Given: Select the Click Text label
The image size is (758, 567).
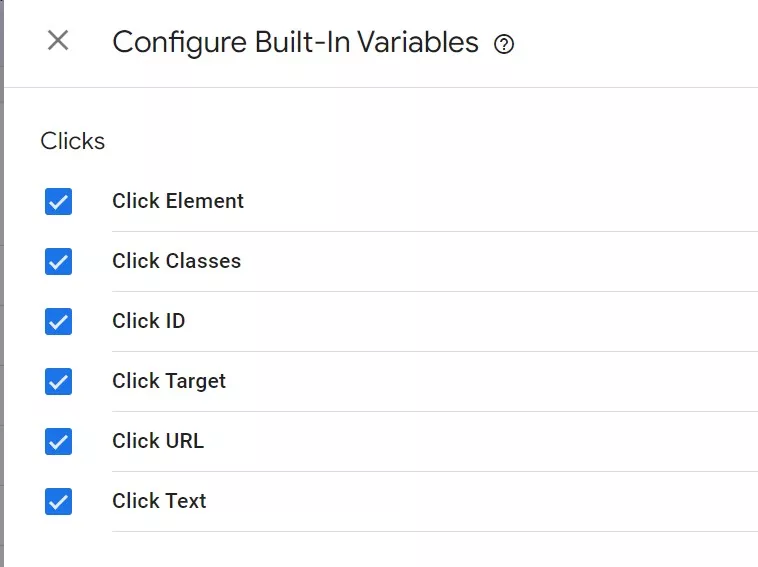Looking at the screenshot, I should pyautogui.click(x=159, y=501).
